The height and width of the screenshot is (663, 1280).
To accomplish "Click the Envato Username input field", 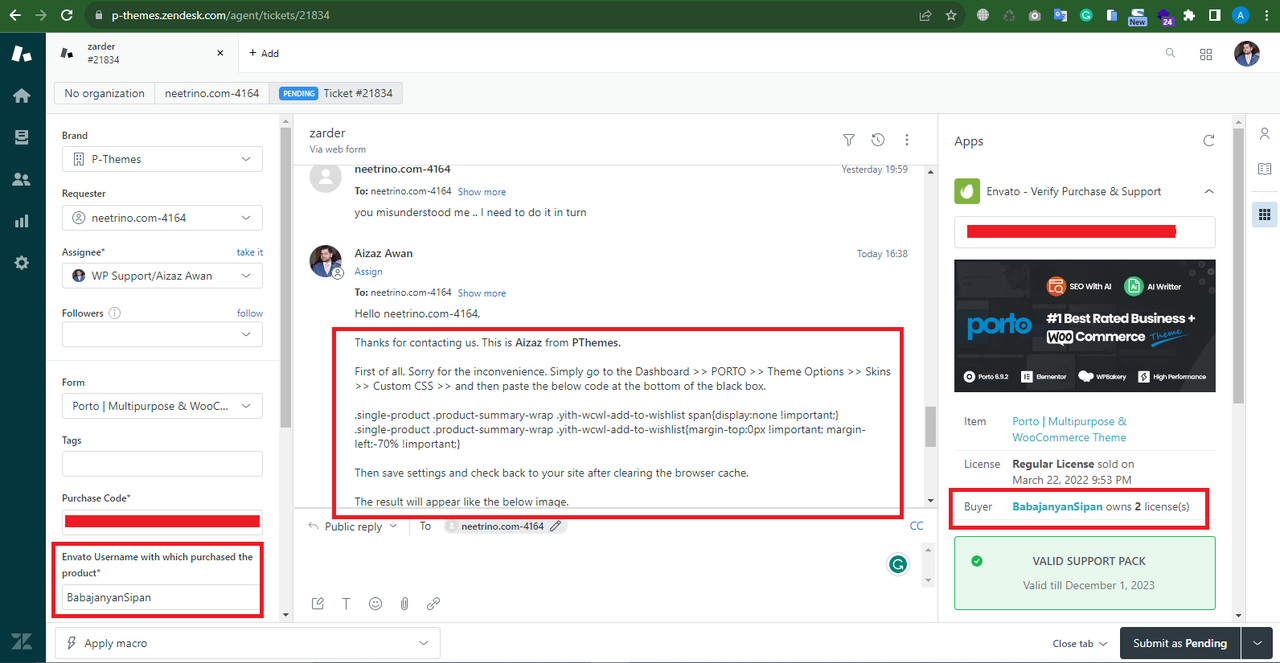I will pyautogui.click(x=160, y=597).
